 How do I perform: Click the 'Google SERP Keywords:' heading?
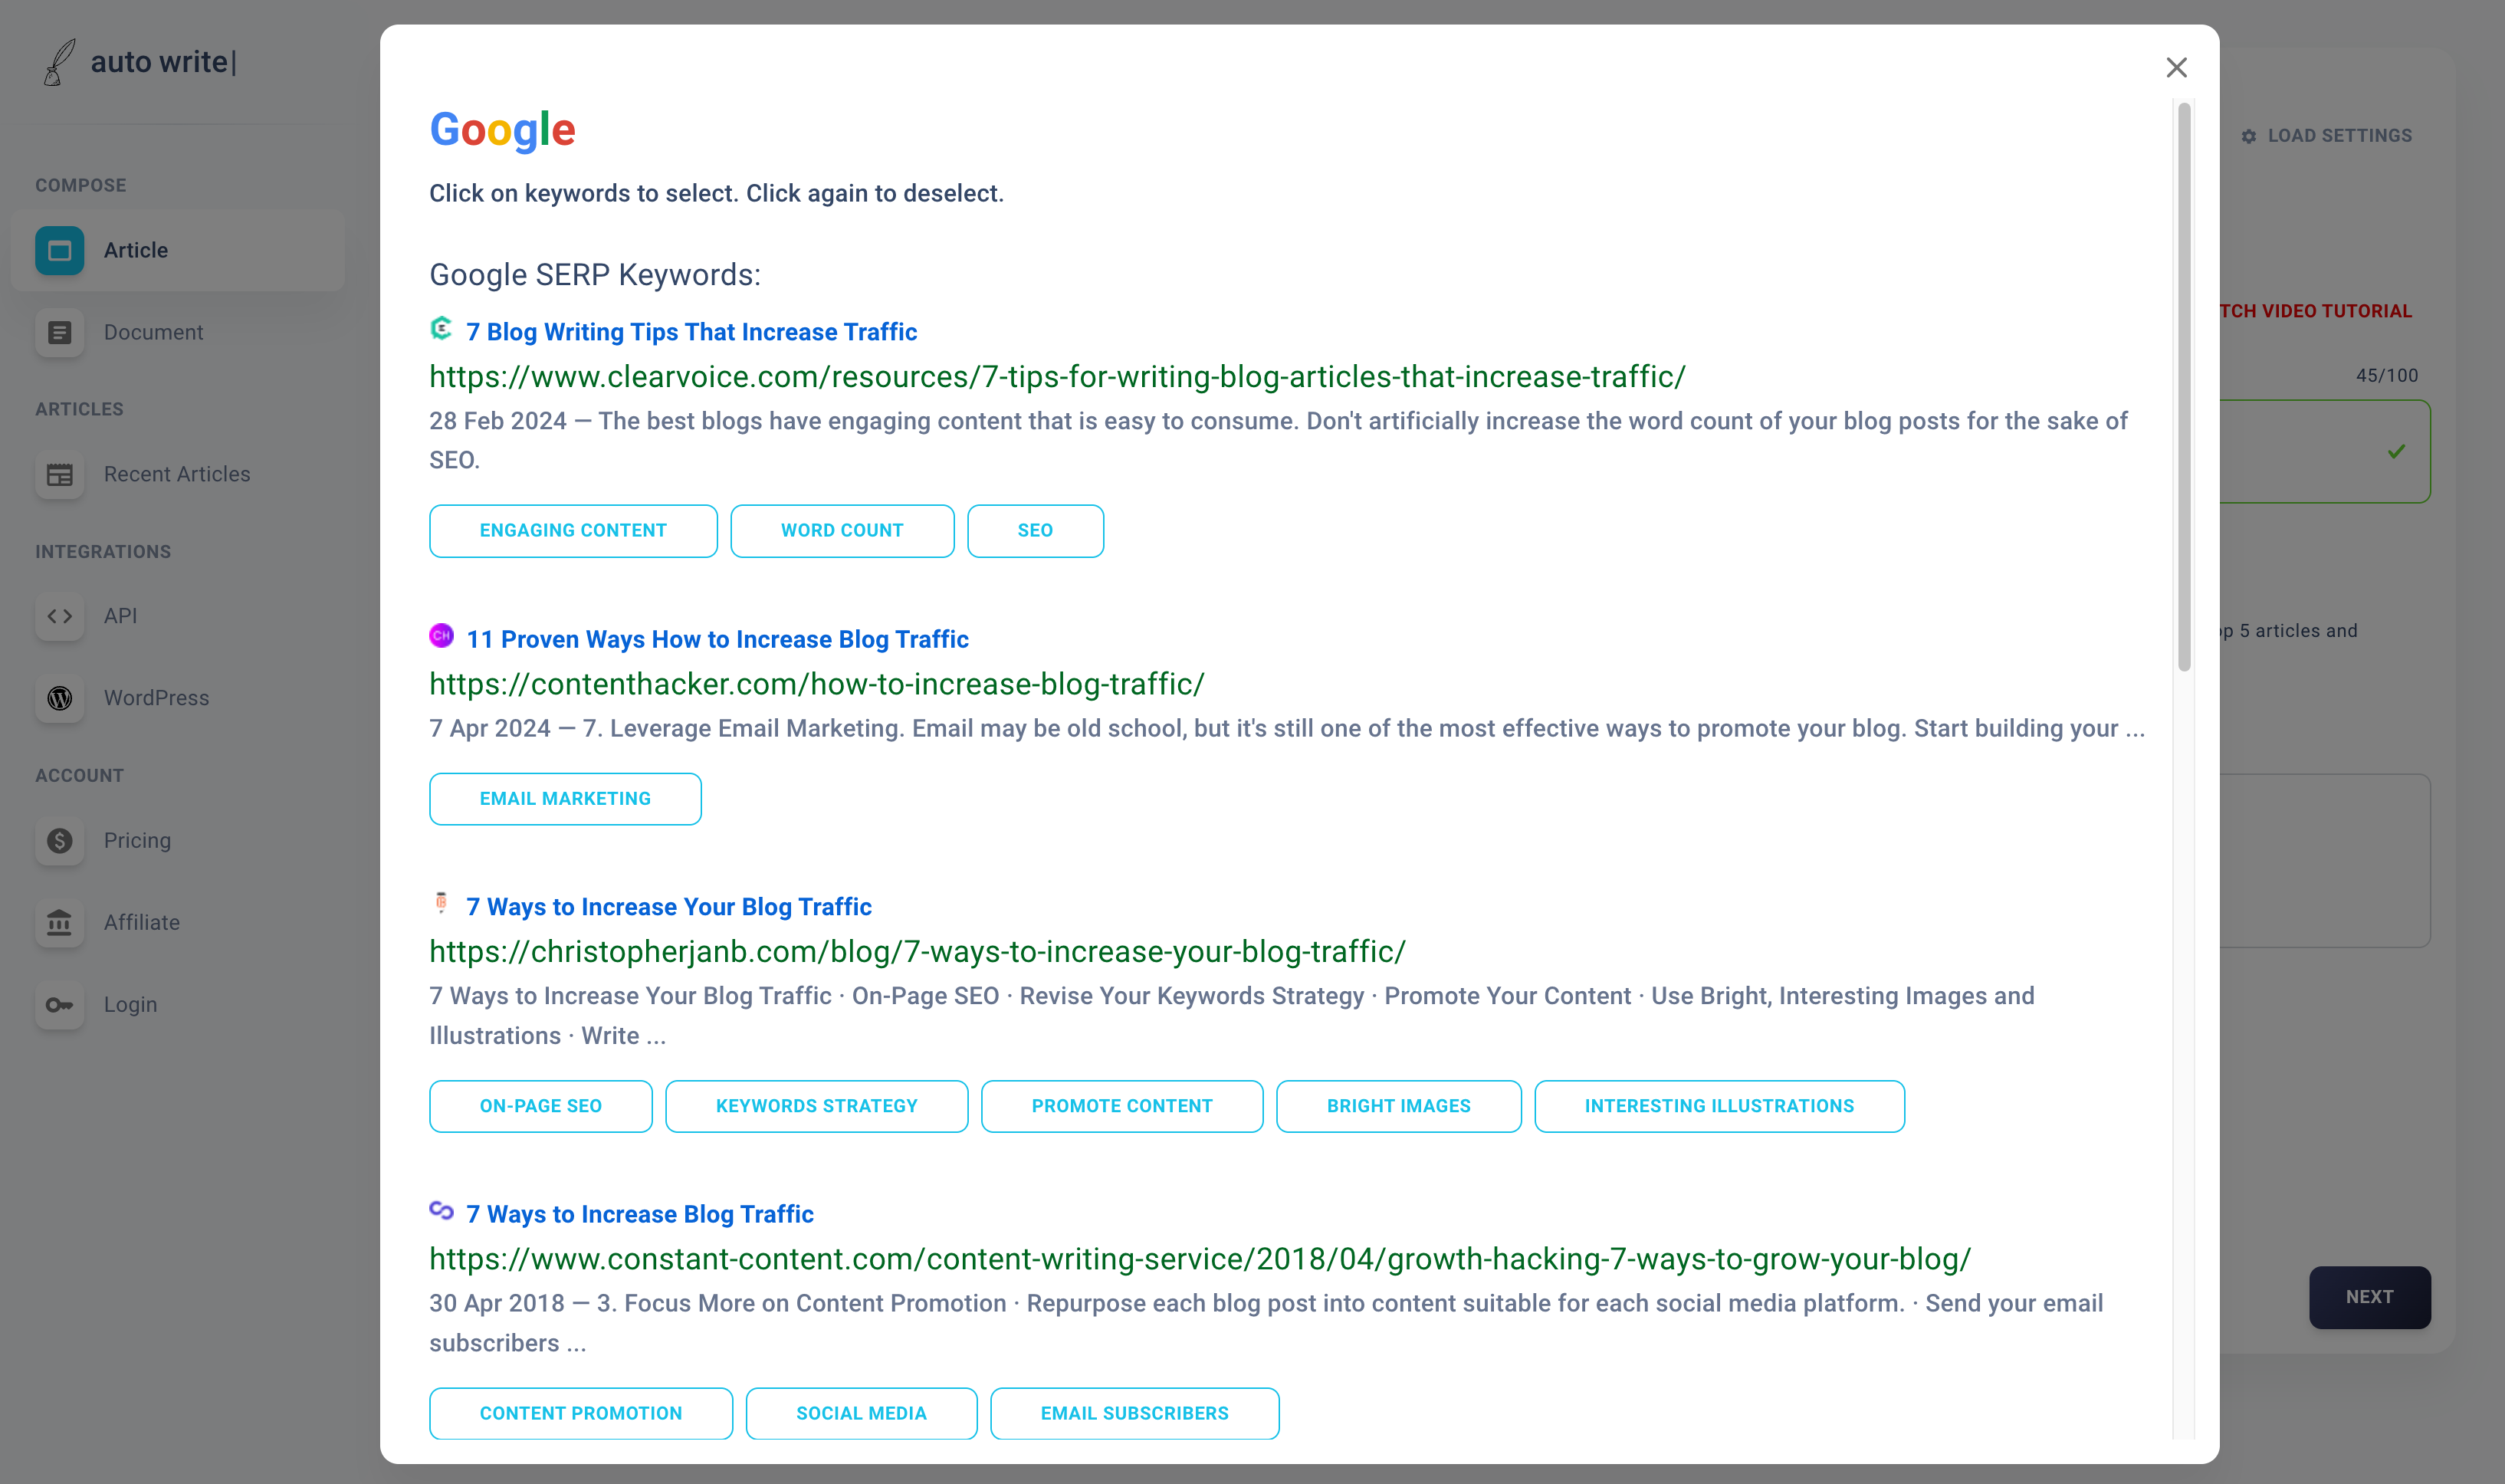pyautogui.click(x=595, y=275)
